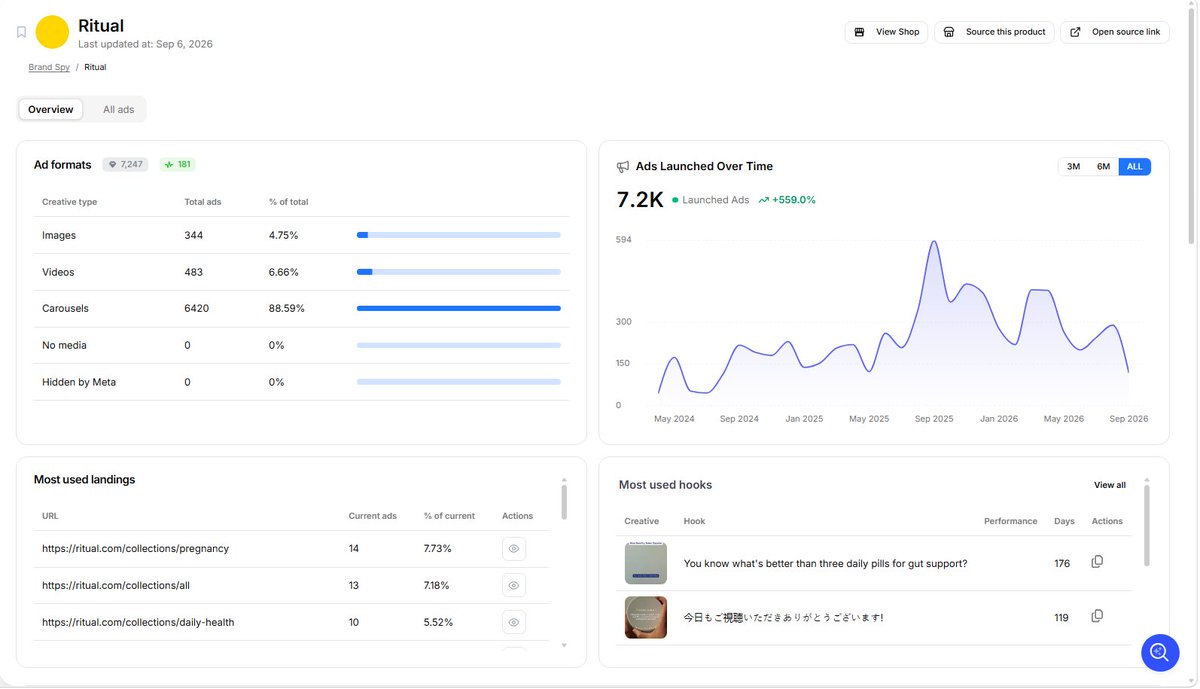Click the View Shop button
Screen dimensions: 1200x689
(x=886, y=32)
